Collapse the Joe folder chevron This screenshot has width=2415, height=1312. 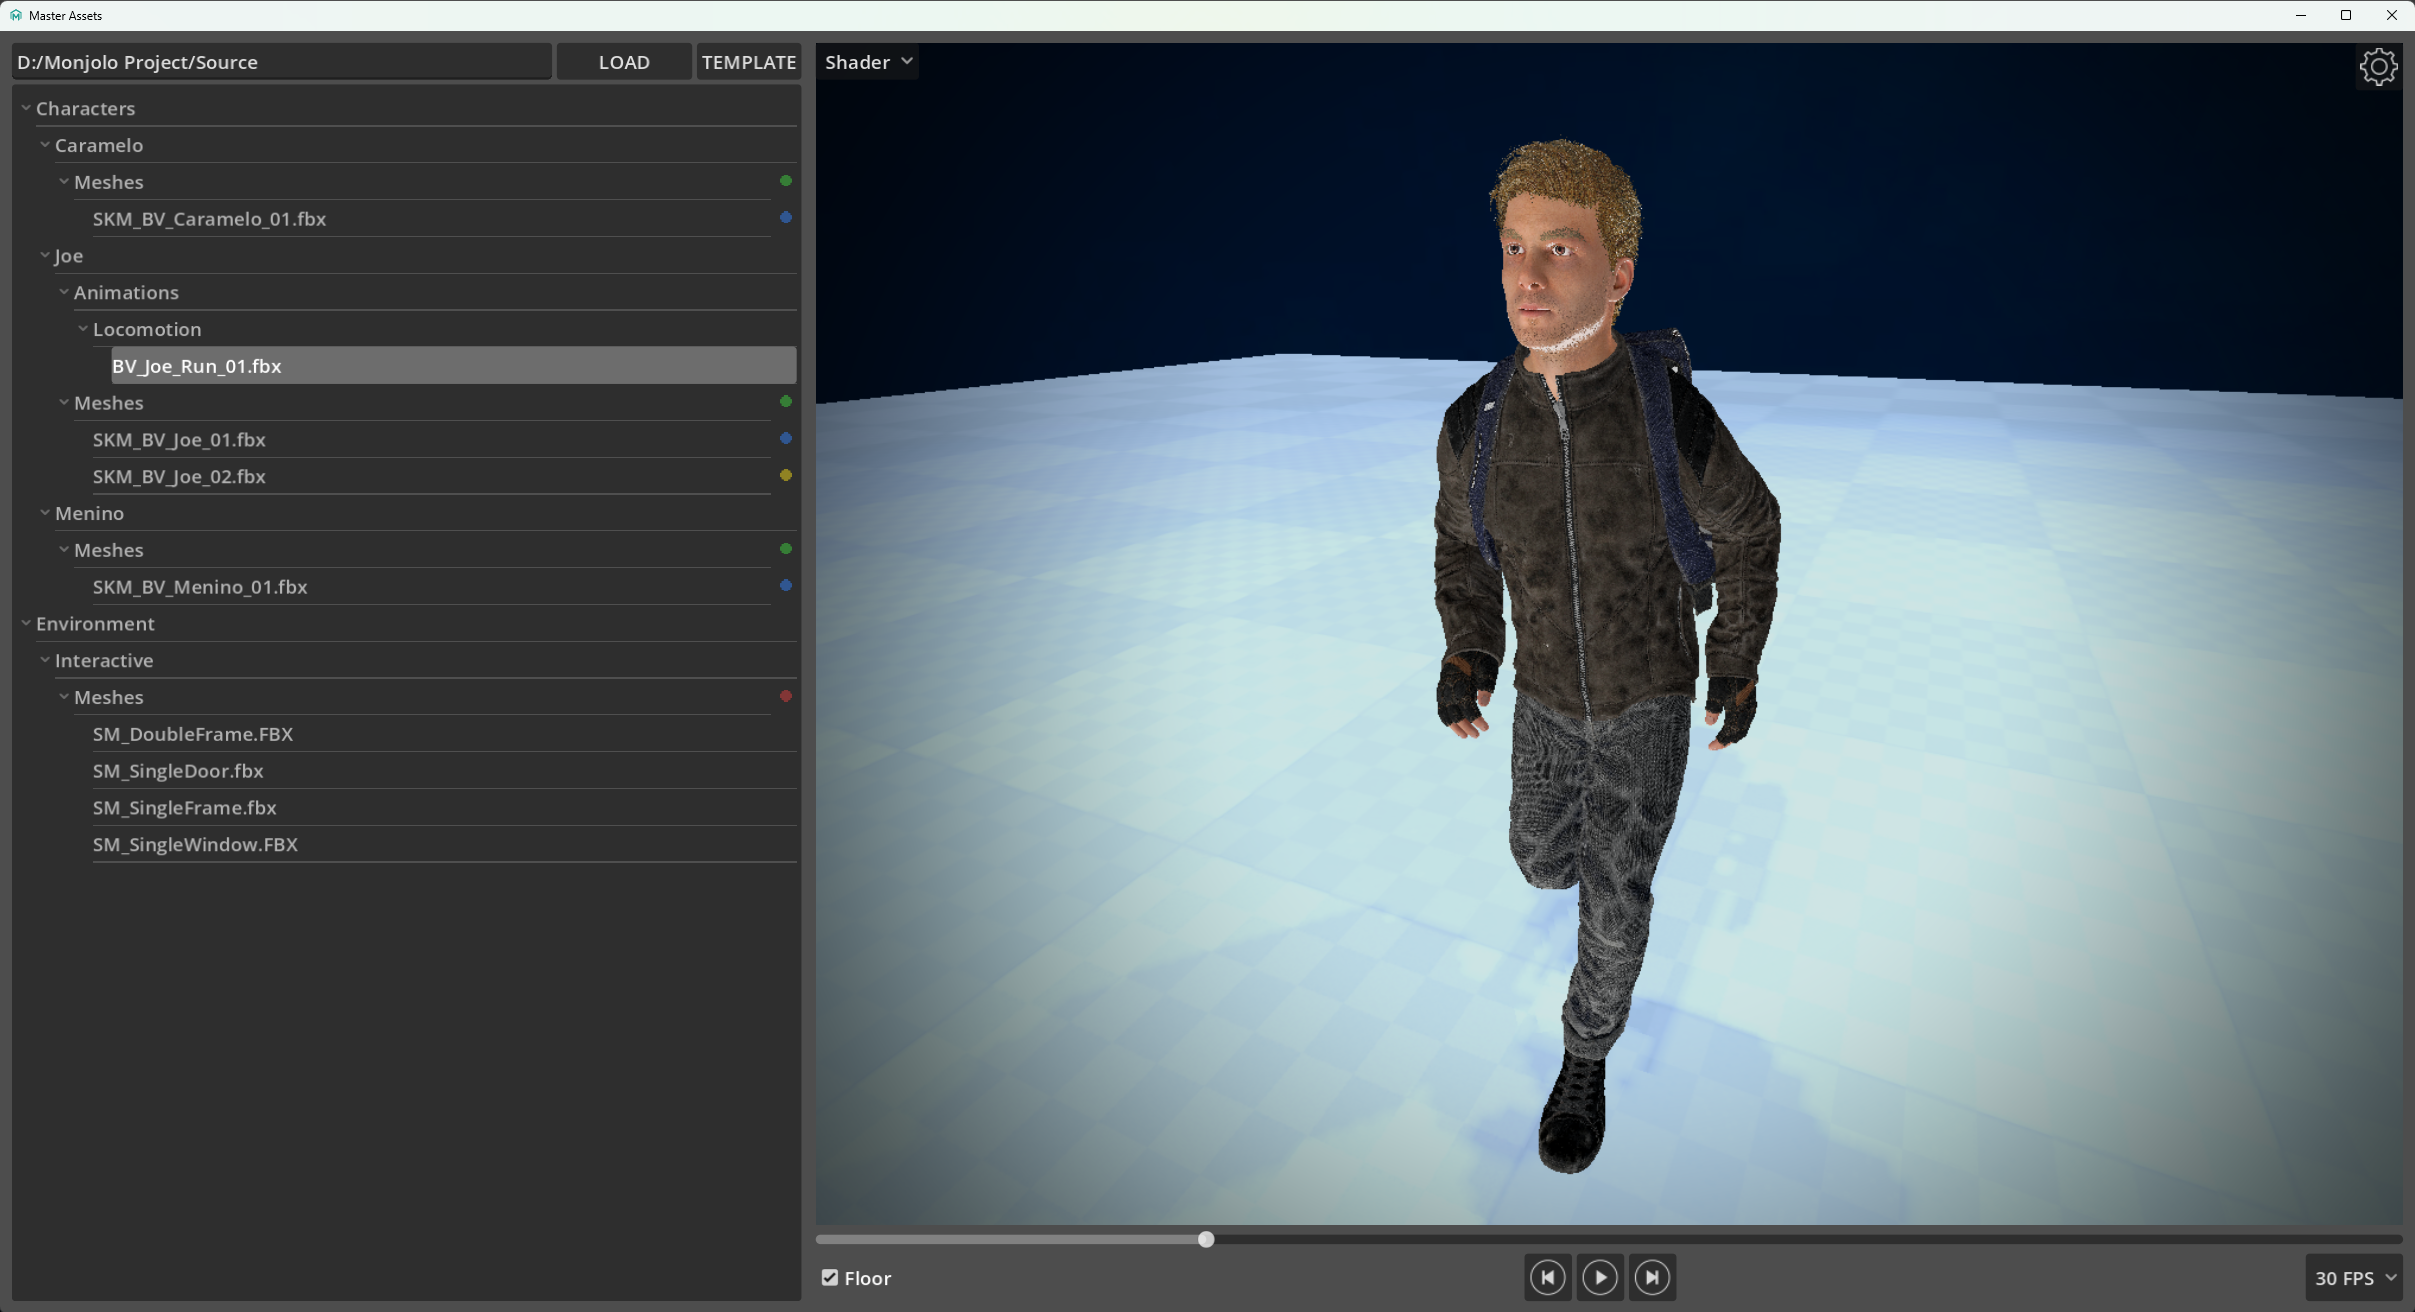click(45, 255)
